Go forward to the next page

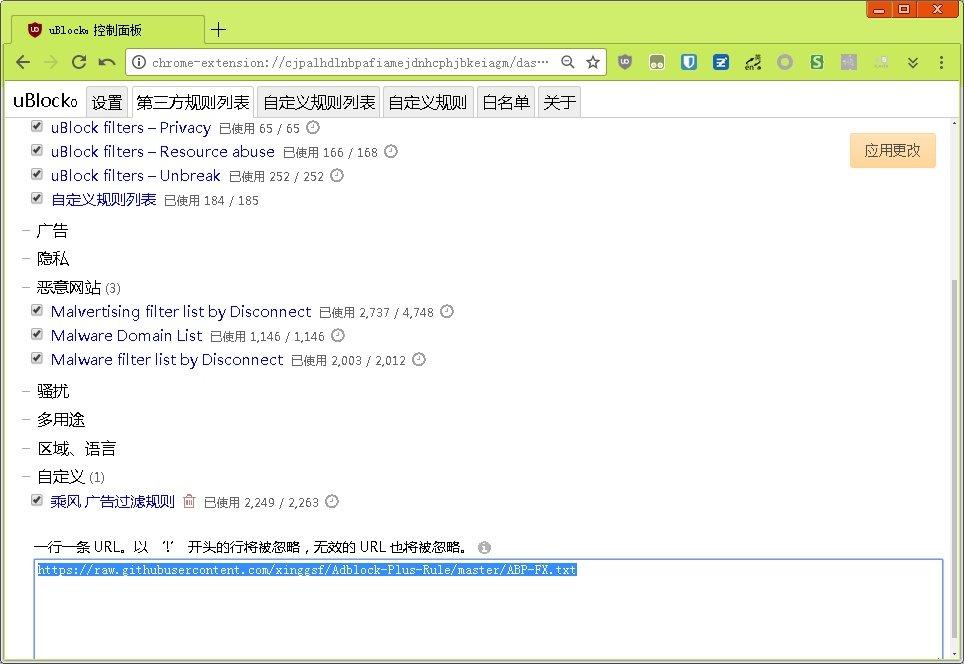click(51, 62)
